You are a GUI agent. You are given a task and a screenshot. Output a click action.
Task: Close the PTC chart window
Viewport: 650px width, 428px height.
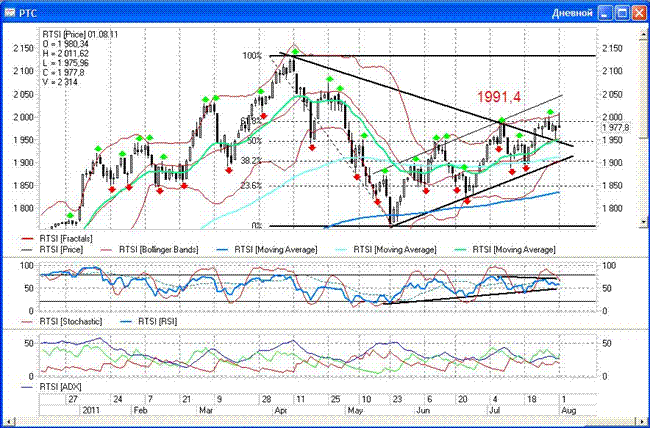tap(638, 14)
